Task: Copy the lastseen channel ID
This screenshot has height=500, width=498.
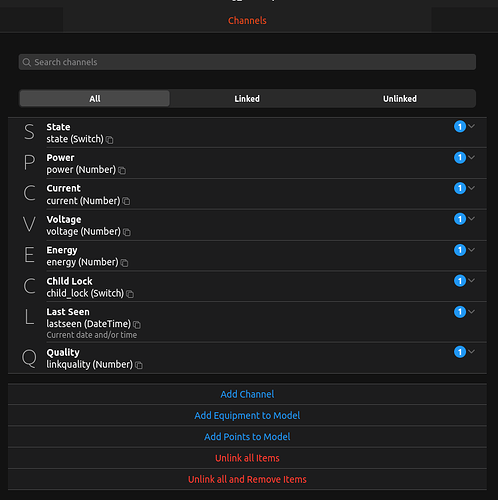Action: [x=137, y=325]
